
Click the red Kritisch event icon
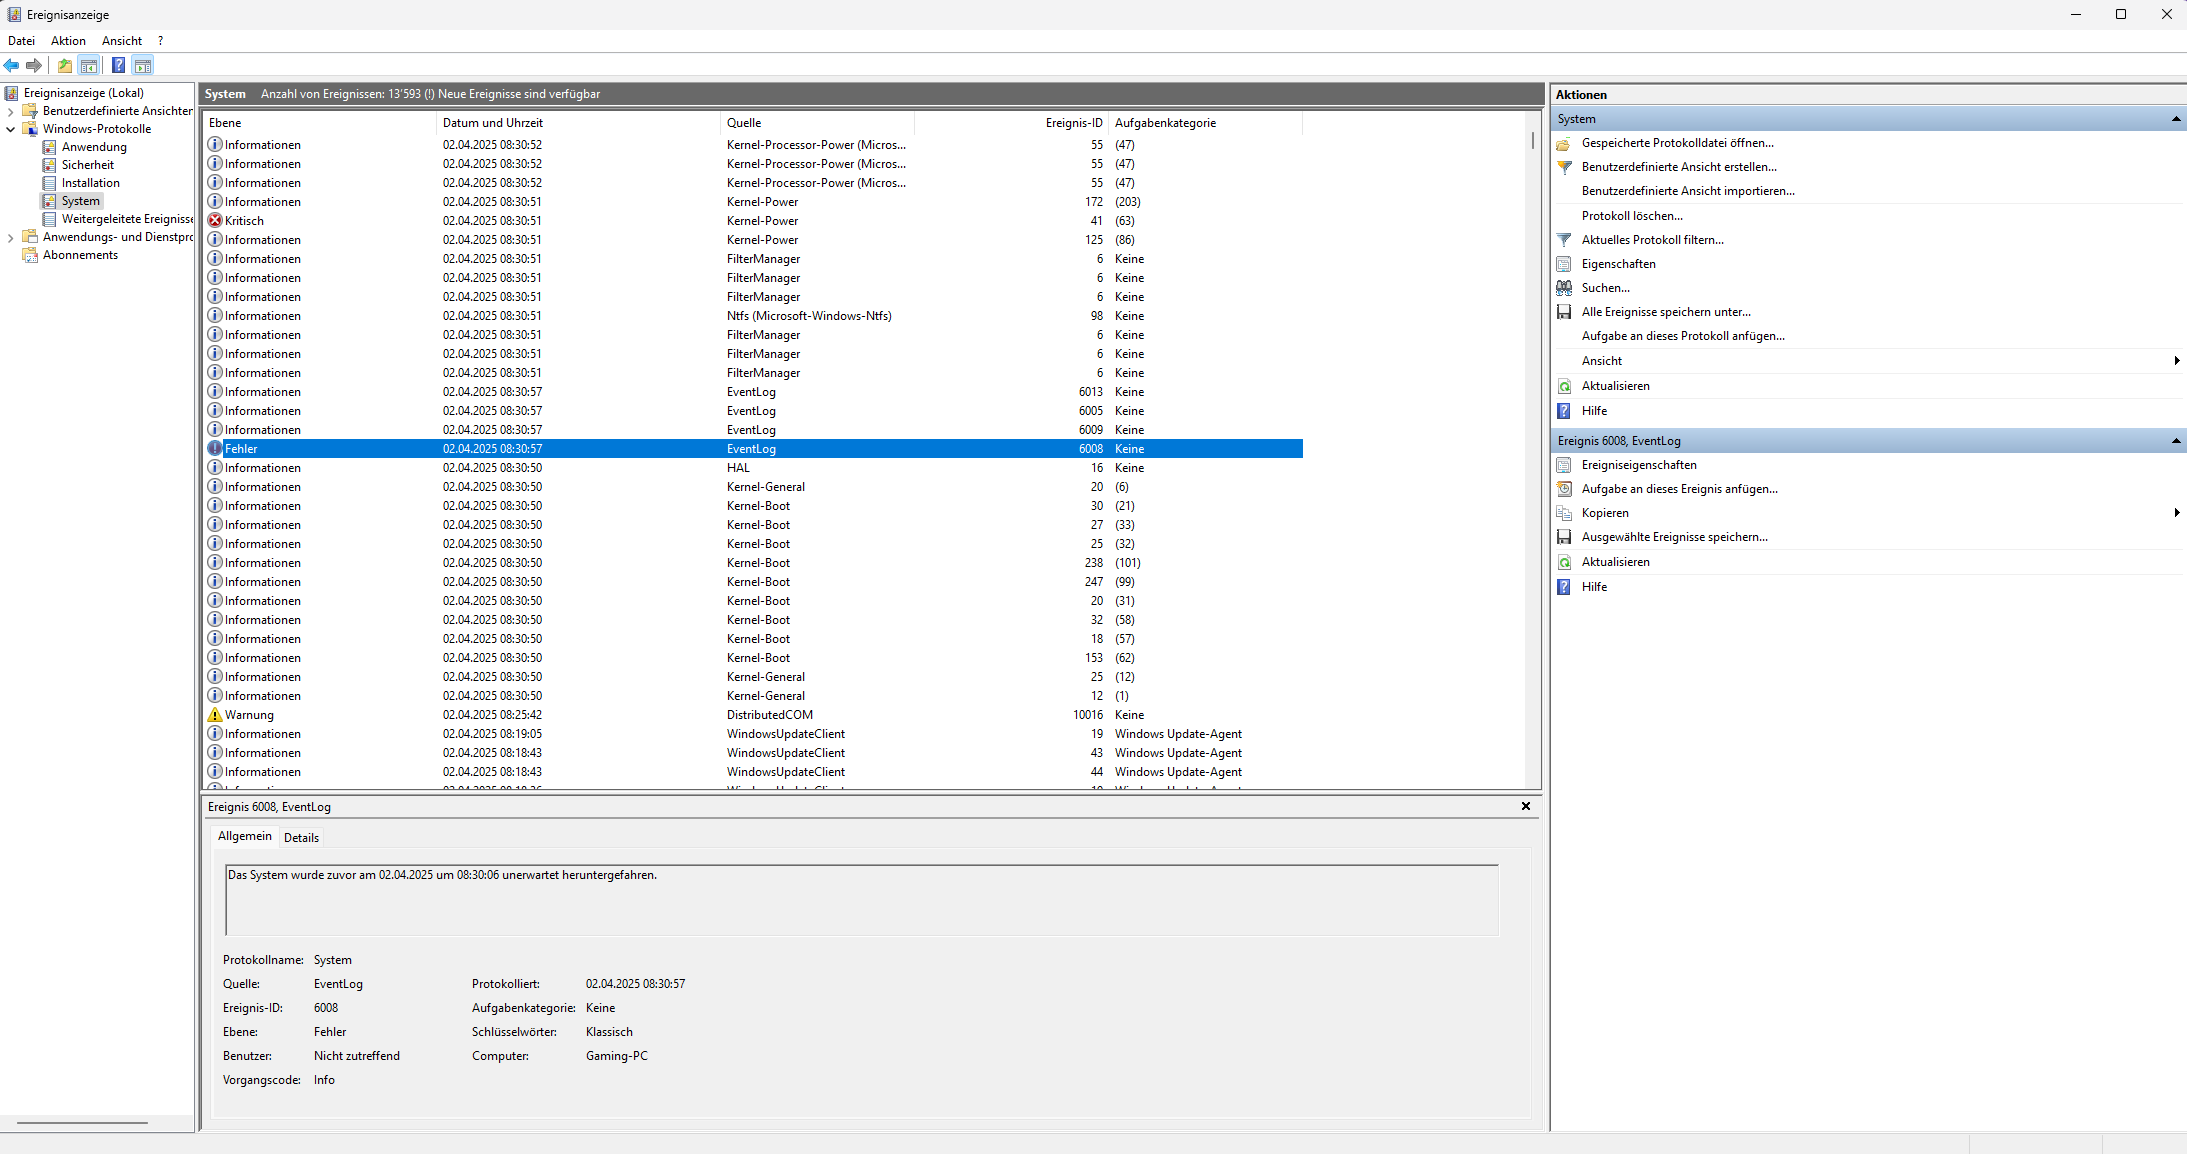pyautogui.click(x=215, y=221)
